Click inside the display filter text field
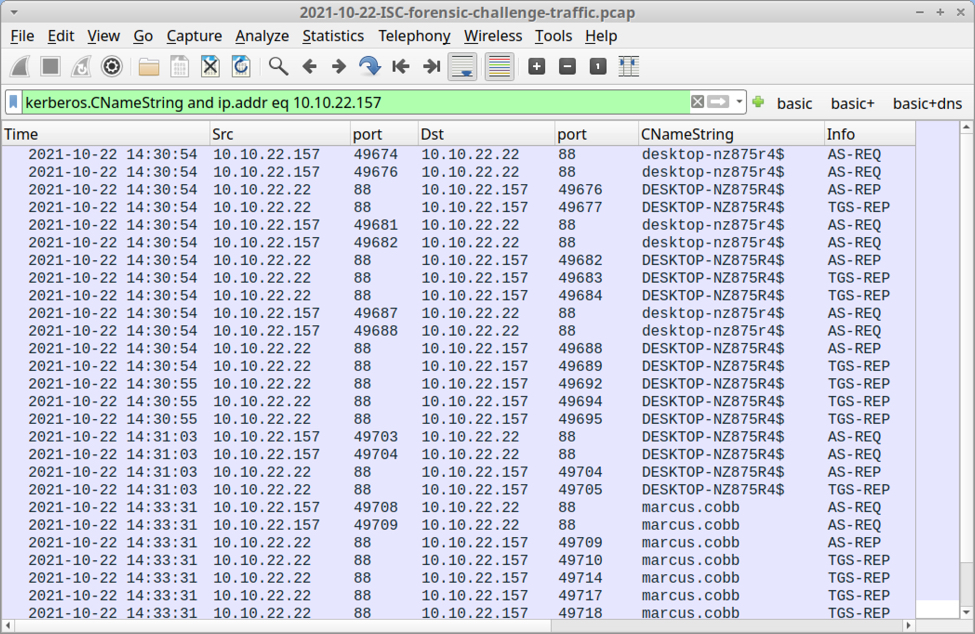The image size is (975, 634). [x=350, y=102]
